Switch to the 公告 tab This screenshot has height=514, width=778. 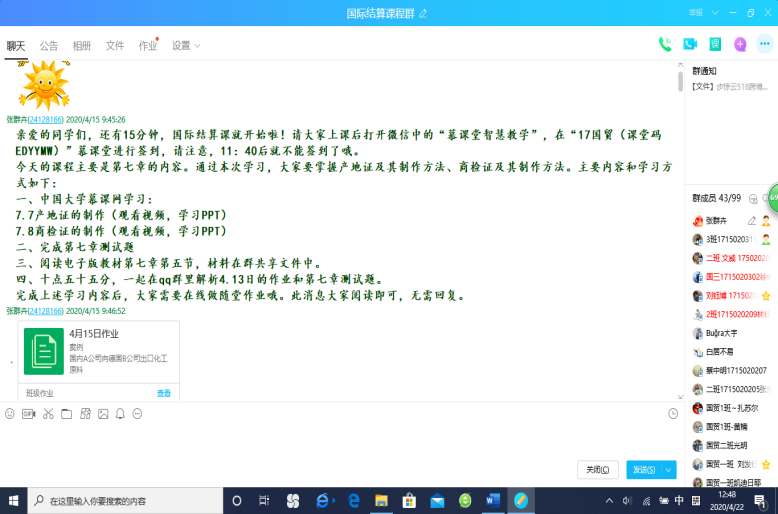click(49, 46)
